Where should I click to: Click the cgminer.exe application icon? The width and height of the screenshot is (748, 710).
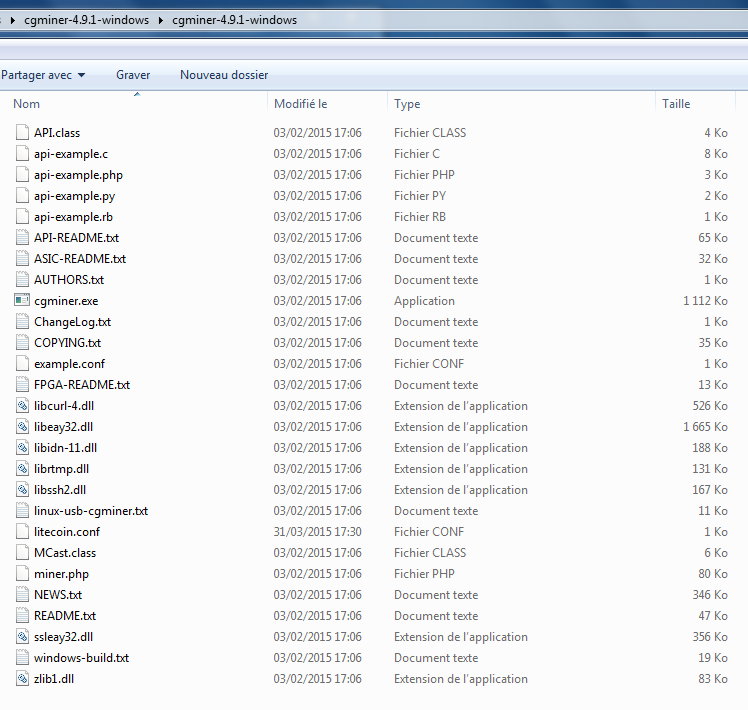tap(23, 301)
